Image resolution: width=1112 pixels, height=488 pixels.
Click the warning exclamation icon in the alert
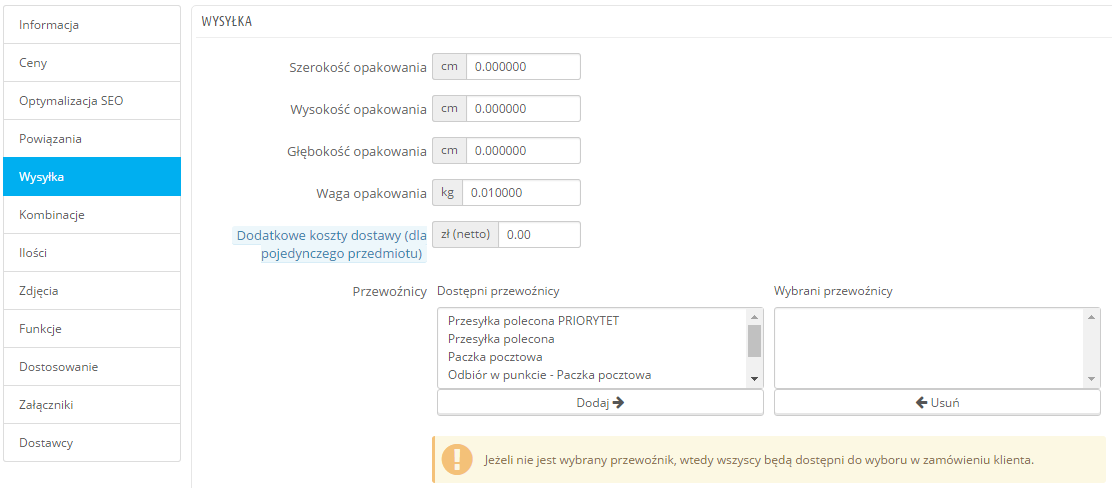click(x=456, y=460)
